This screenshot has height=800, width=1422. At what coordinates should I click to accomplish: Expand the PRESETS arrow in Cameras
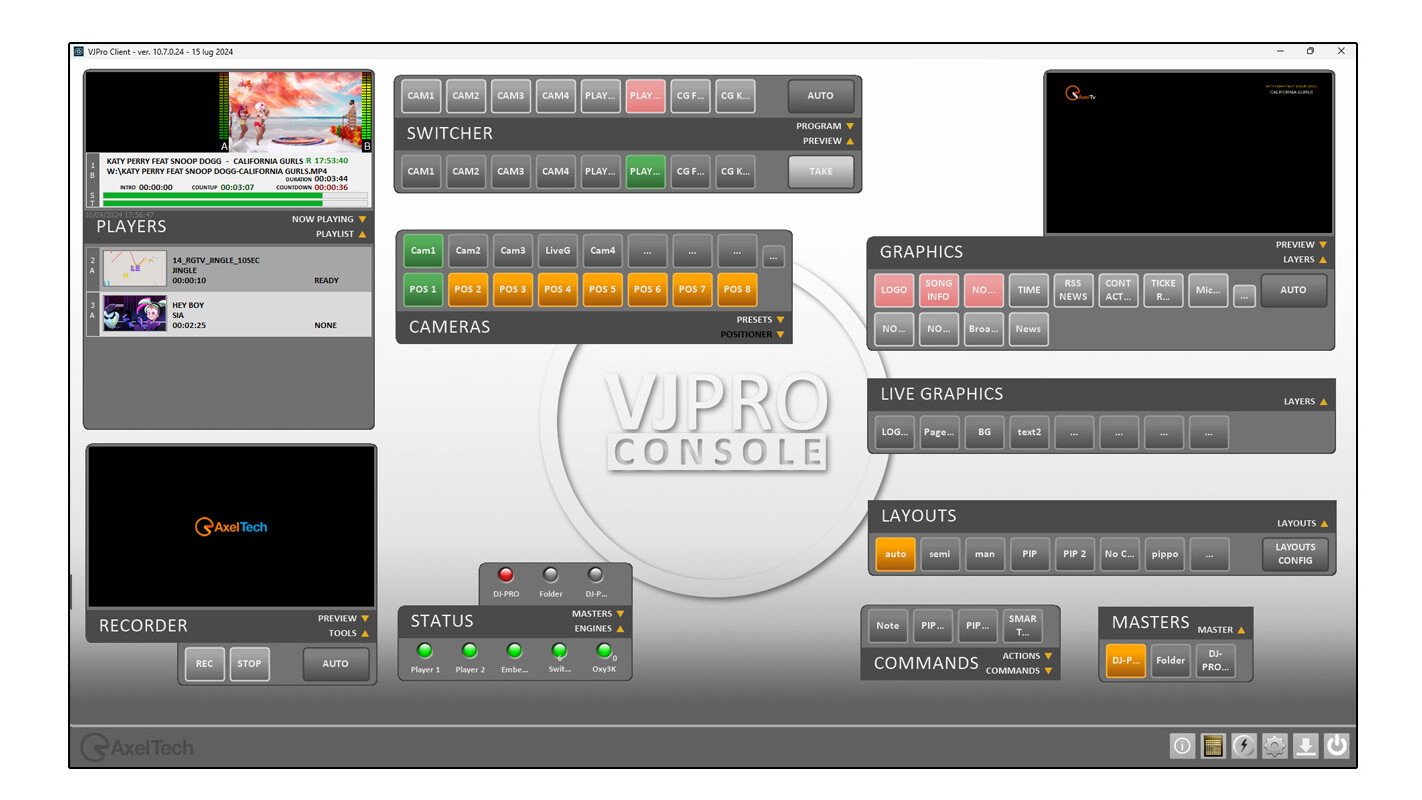780,320
